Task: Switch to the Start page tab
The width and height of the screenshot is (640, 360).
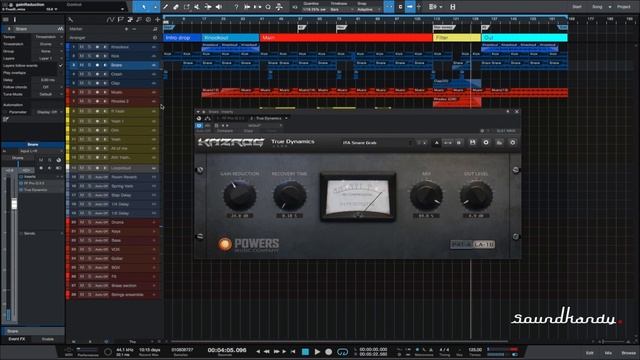Action: click(577, 7)
